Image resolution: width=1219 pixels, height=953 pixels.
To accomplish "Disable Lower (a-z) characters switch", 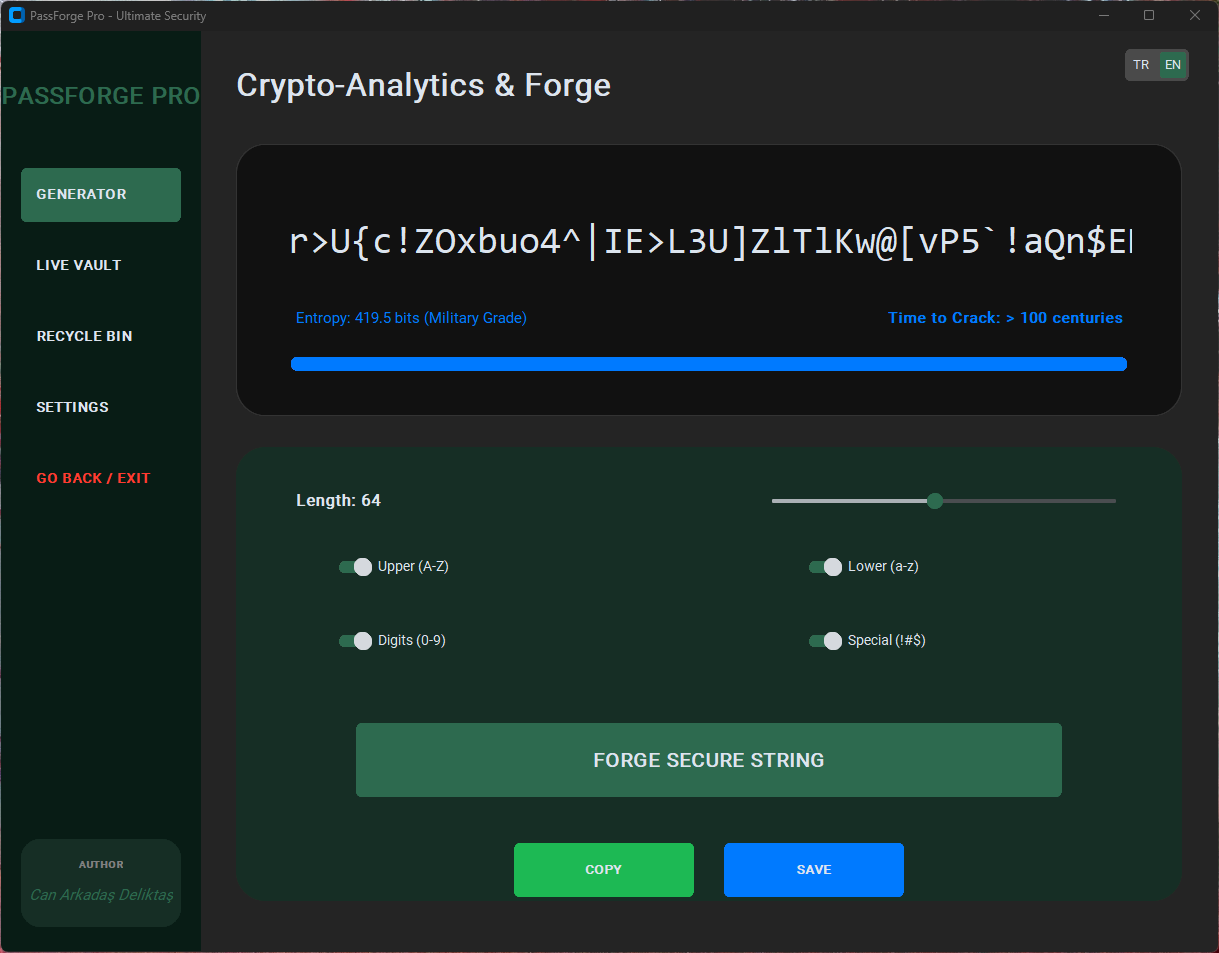I will click(825, 567).
